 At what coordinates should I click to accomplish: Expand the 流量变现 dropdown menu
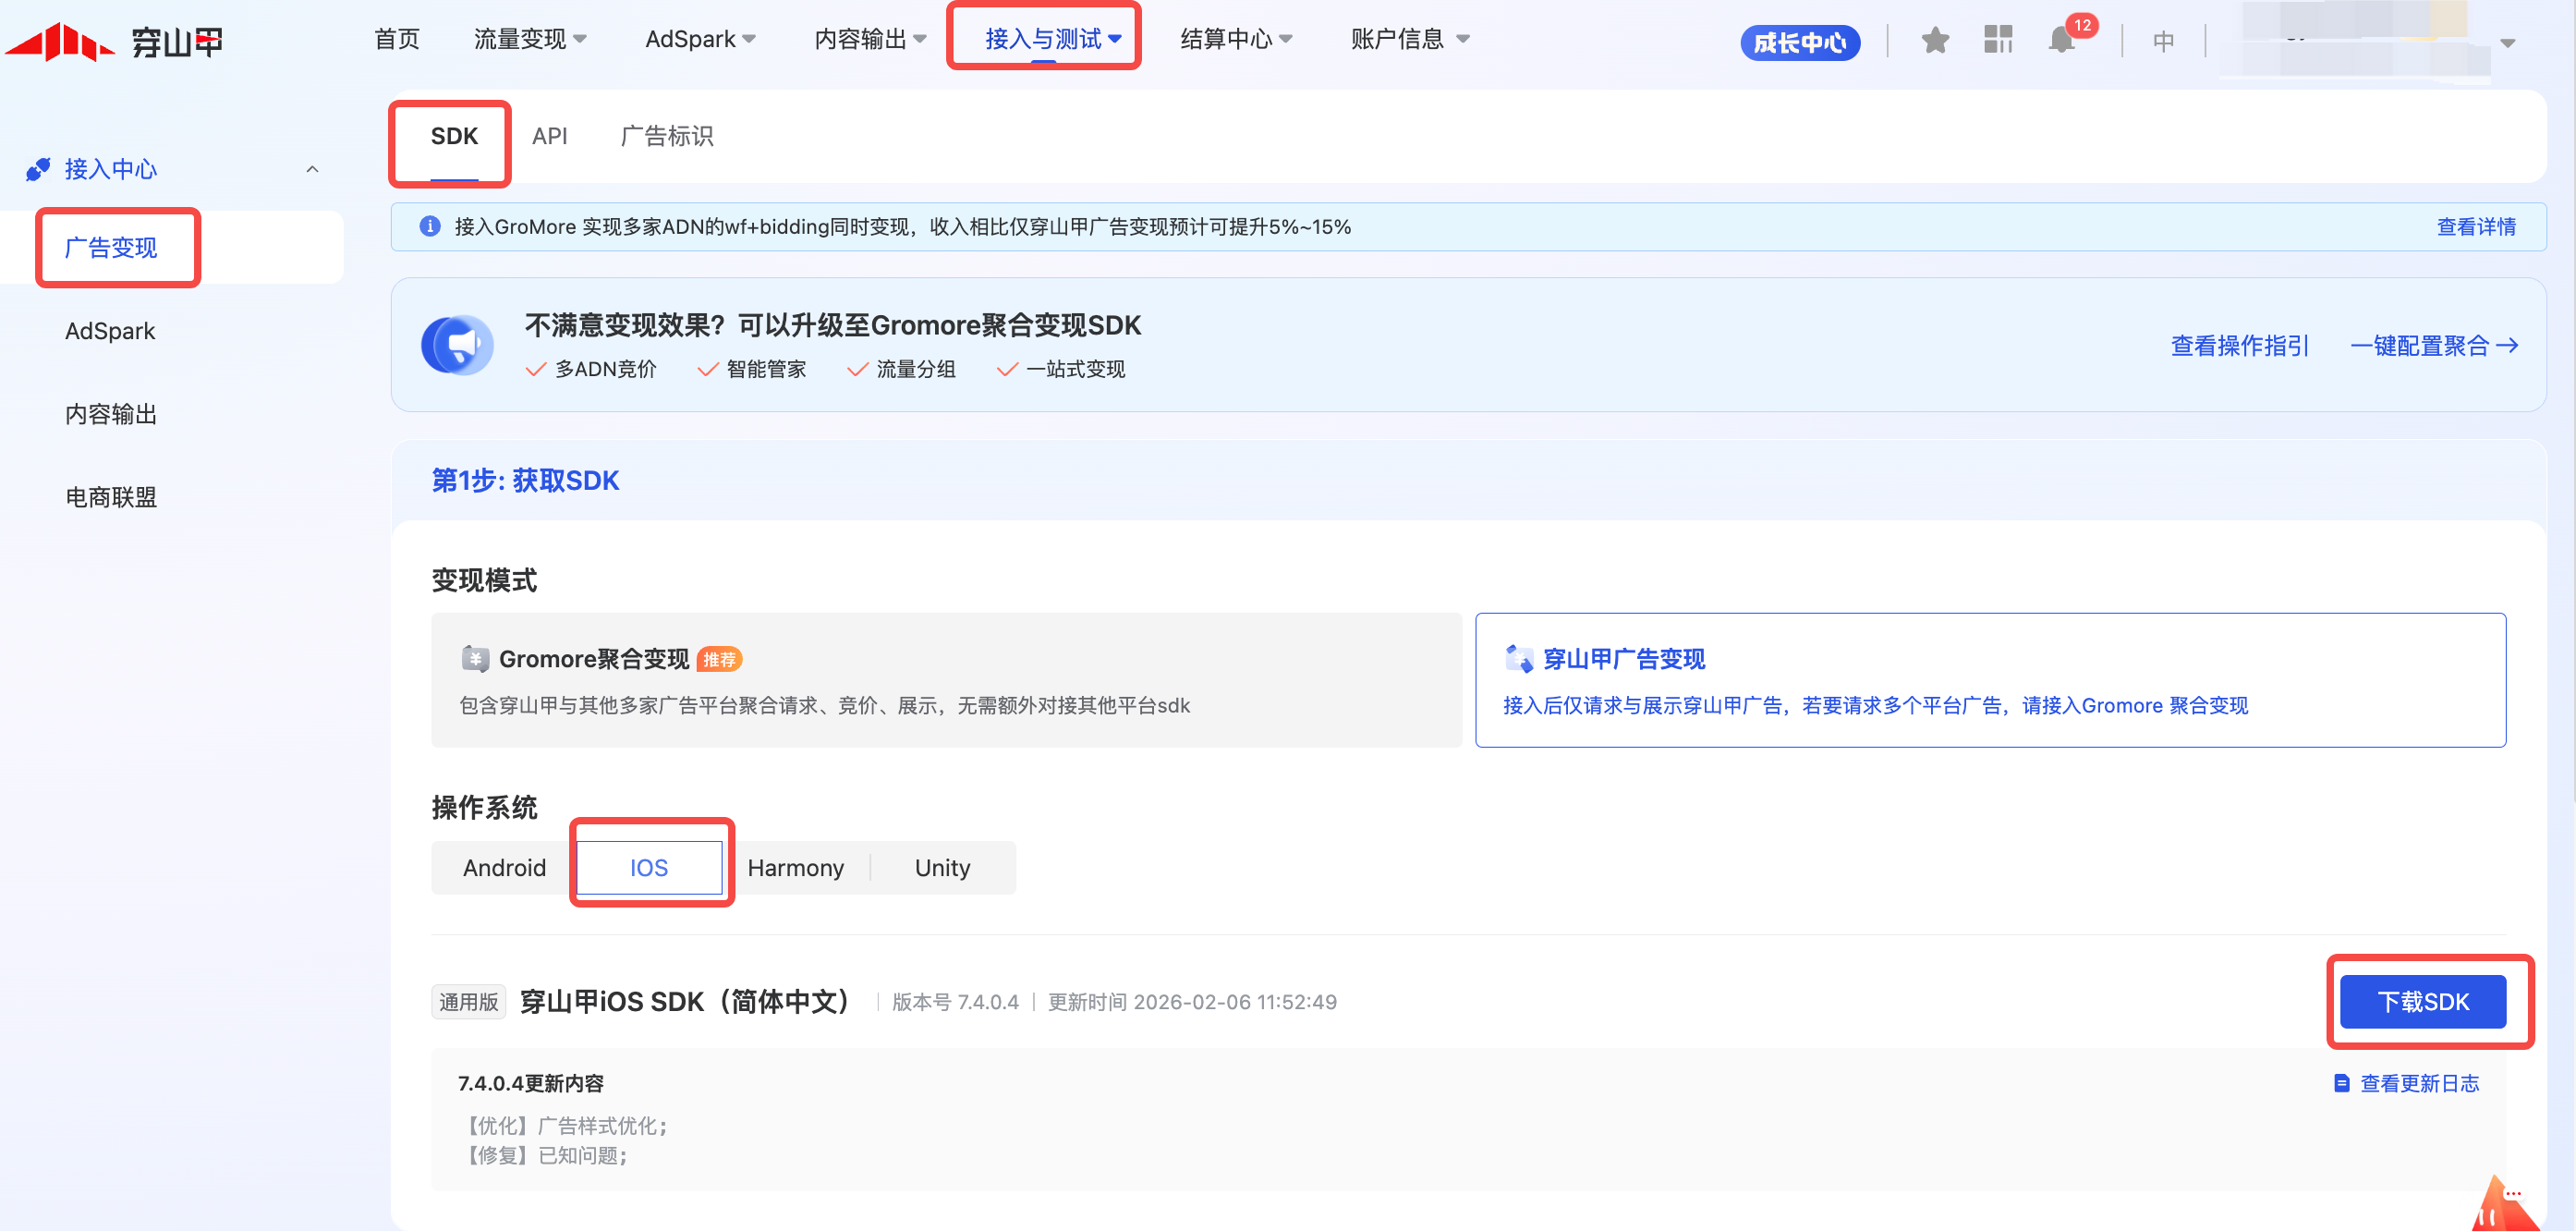click(529, 39)
